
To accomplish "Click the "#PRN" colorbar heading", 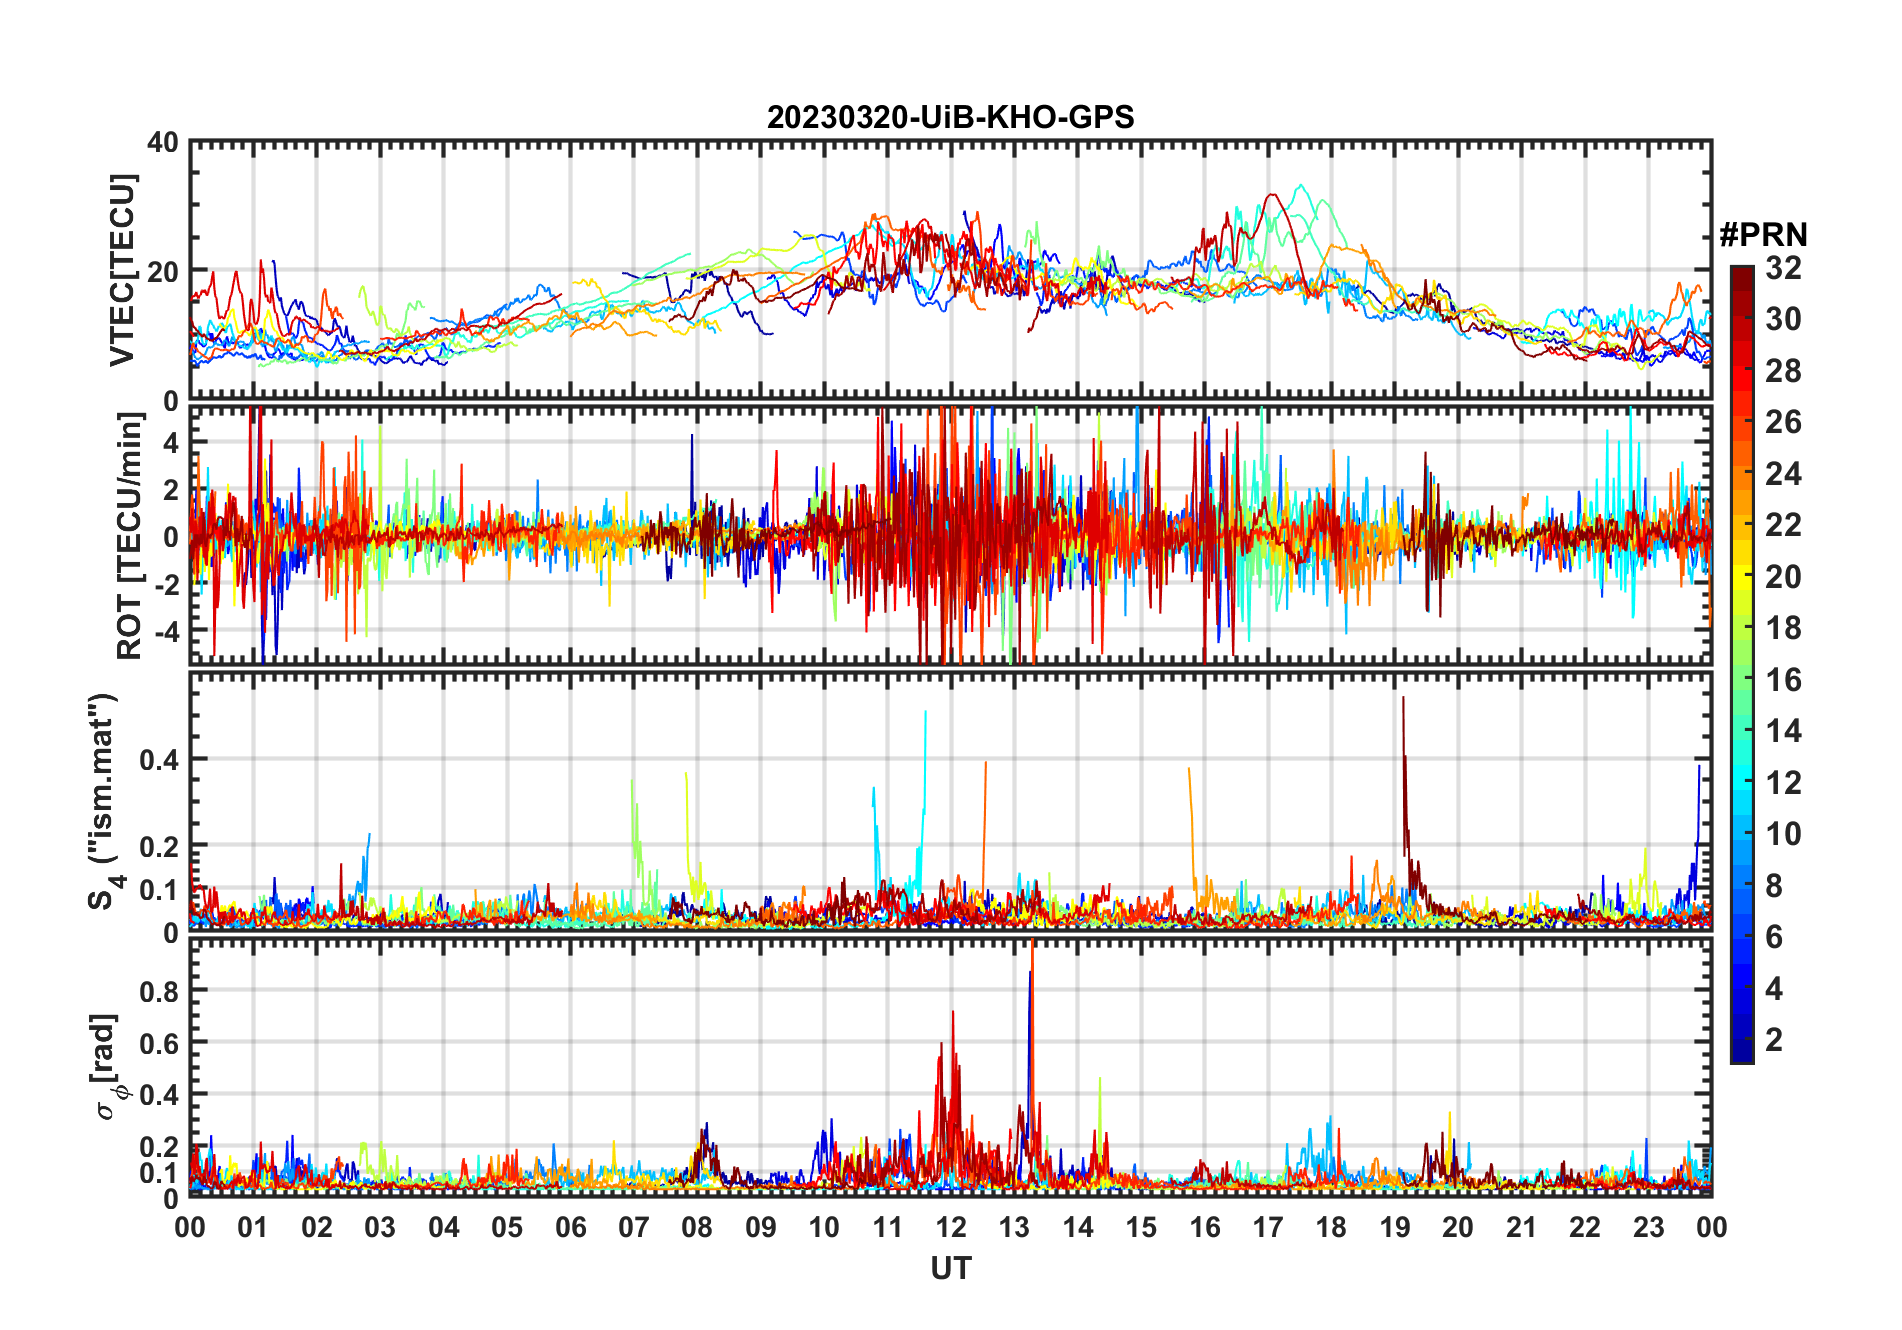I will 1763,235.
